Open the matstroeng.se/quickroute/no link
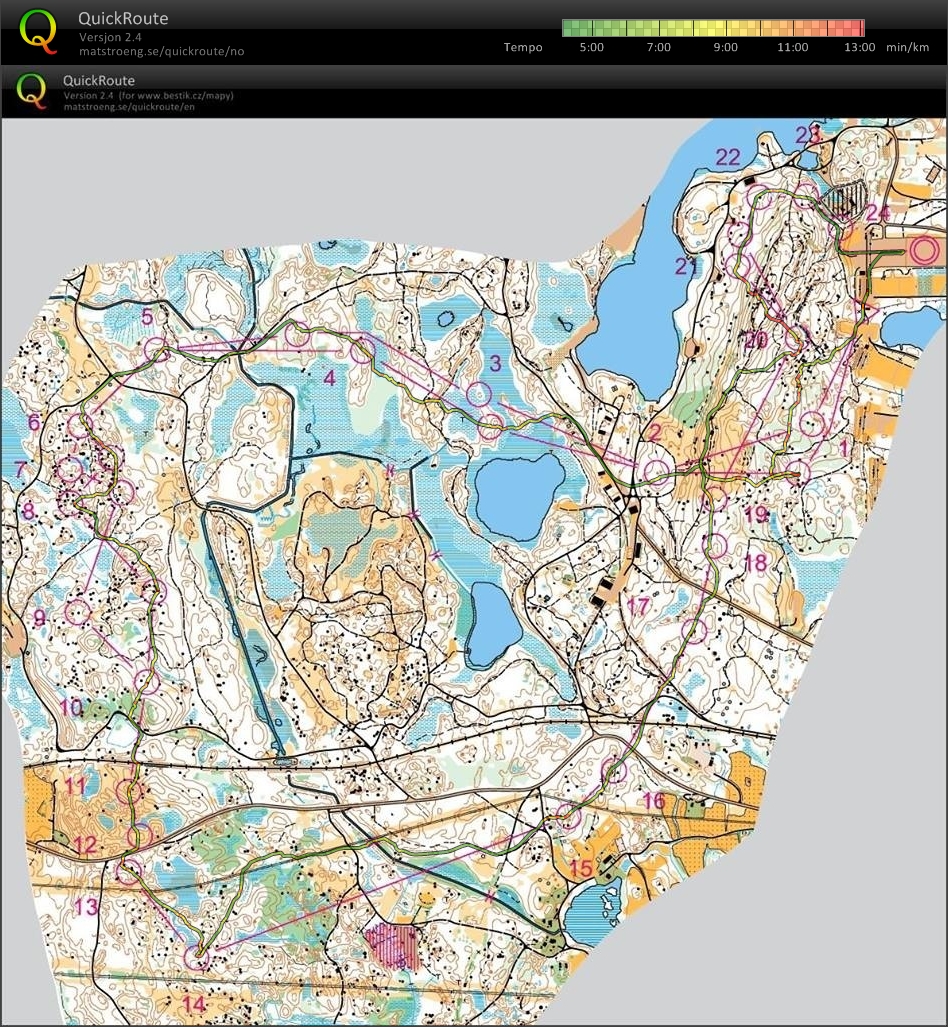The height and width of the screenshot is (1027, 948). click(161, 51)
